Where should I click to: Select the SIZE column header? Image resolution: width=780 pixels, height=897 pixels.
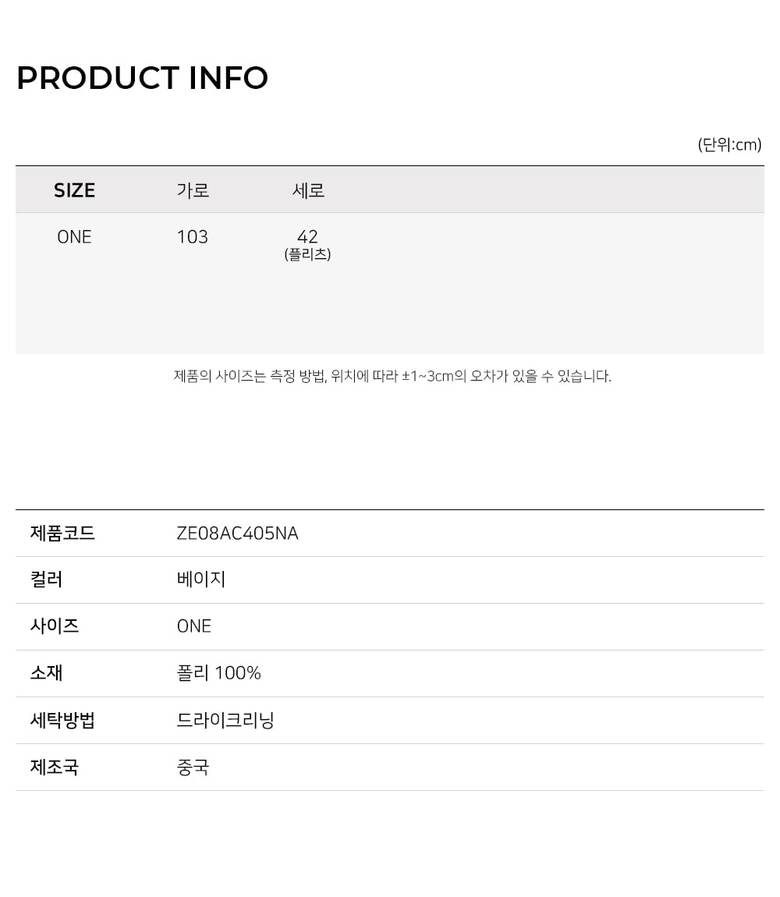tap(74, 190)
